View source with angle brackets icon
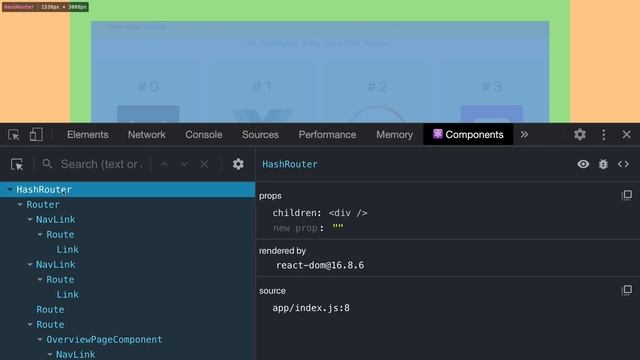This screenshot has height=360, width=640. click(x=623, y=164)
